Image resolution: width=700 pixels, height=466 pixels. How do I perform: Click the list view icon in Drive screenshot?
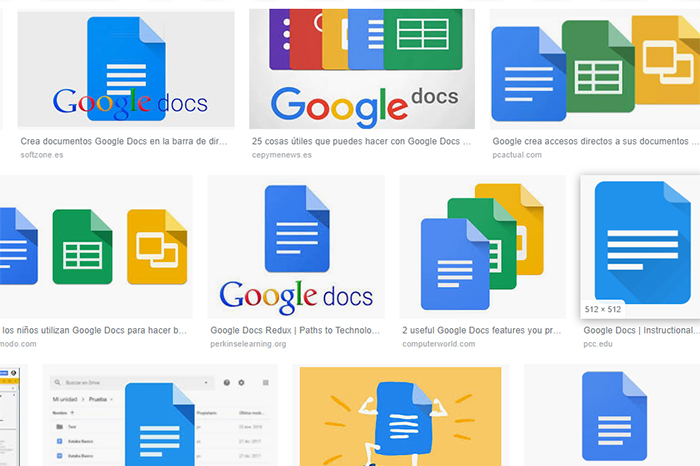[x=265, y=383]
